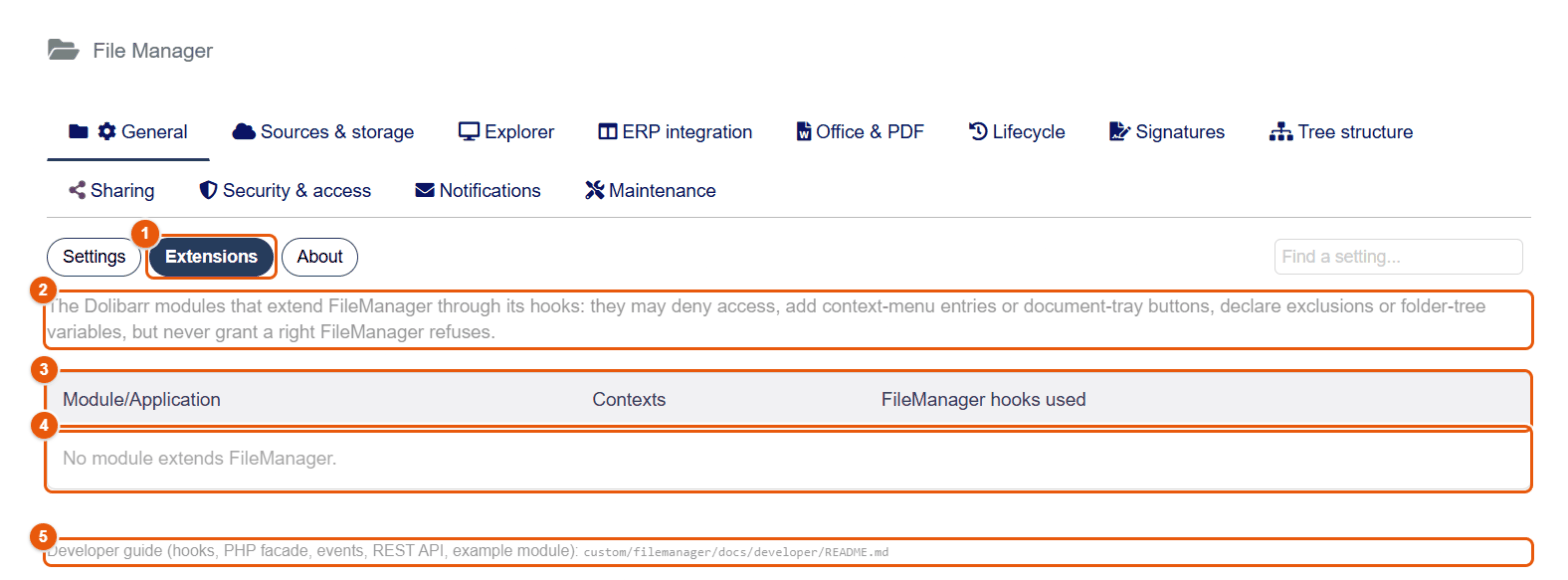
Task: Click the 'Module/Application' column header
Action: [x=141, y=400]
